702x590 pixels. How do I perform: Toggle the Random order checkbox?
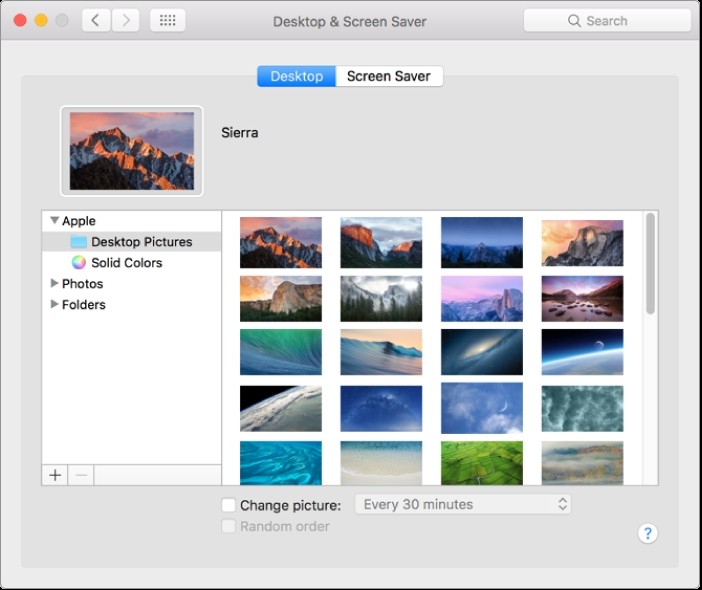tap(228, 526)
